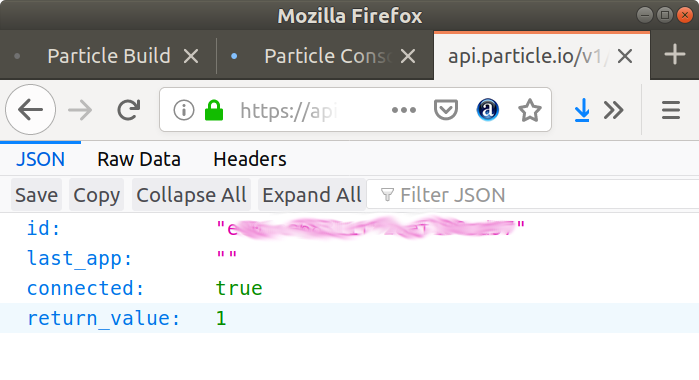Click the Copy button
The width and height of the screenshot is (699, 380).
[96, 195]
